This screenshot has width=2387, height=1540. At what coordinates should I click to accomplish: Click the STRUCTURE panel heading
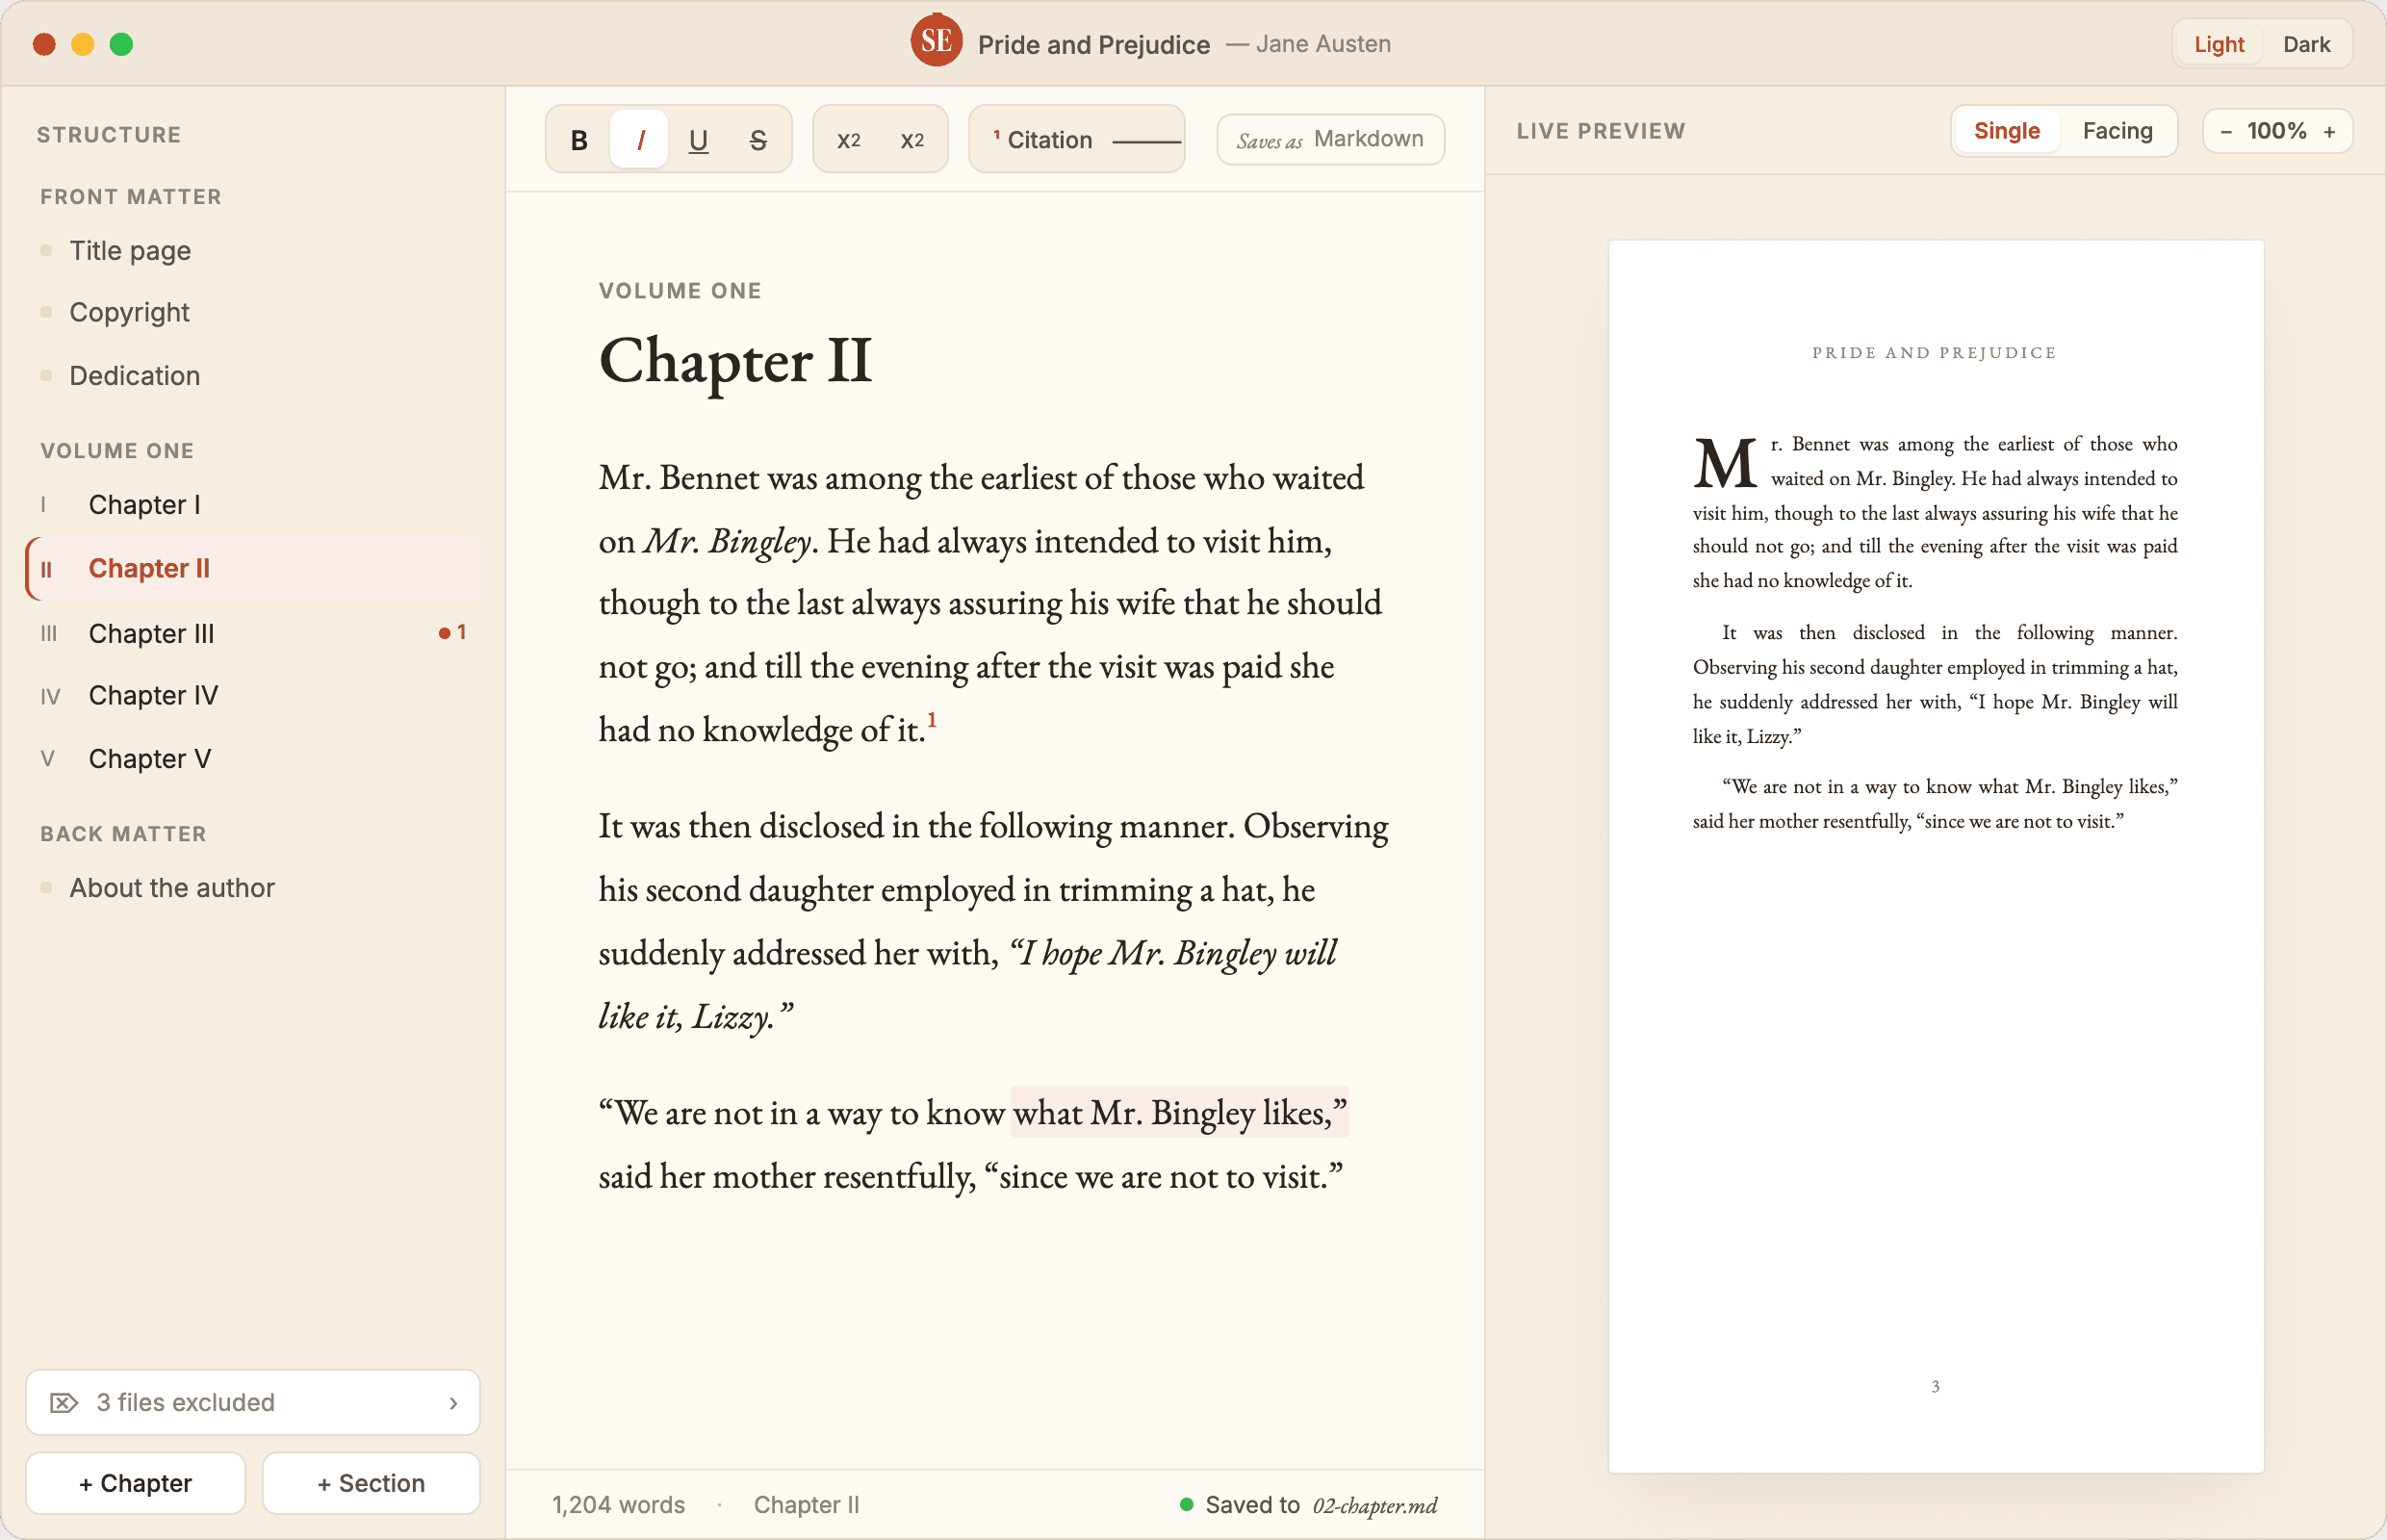(109, 135)
